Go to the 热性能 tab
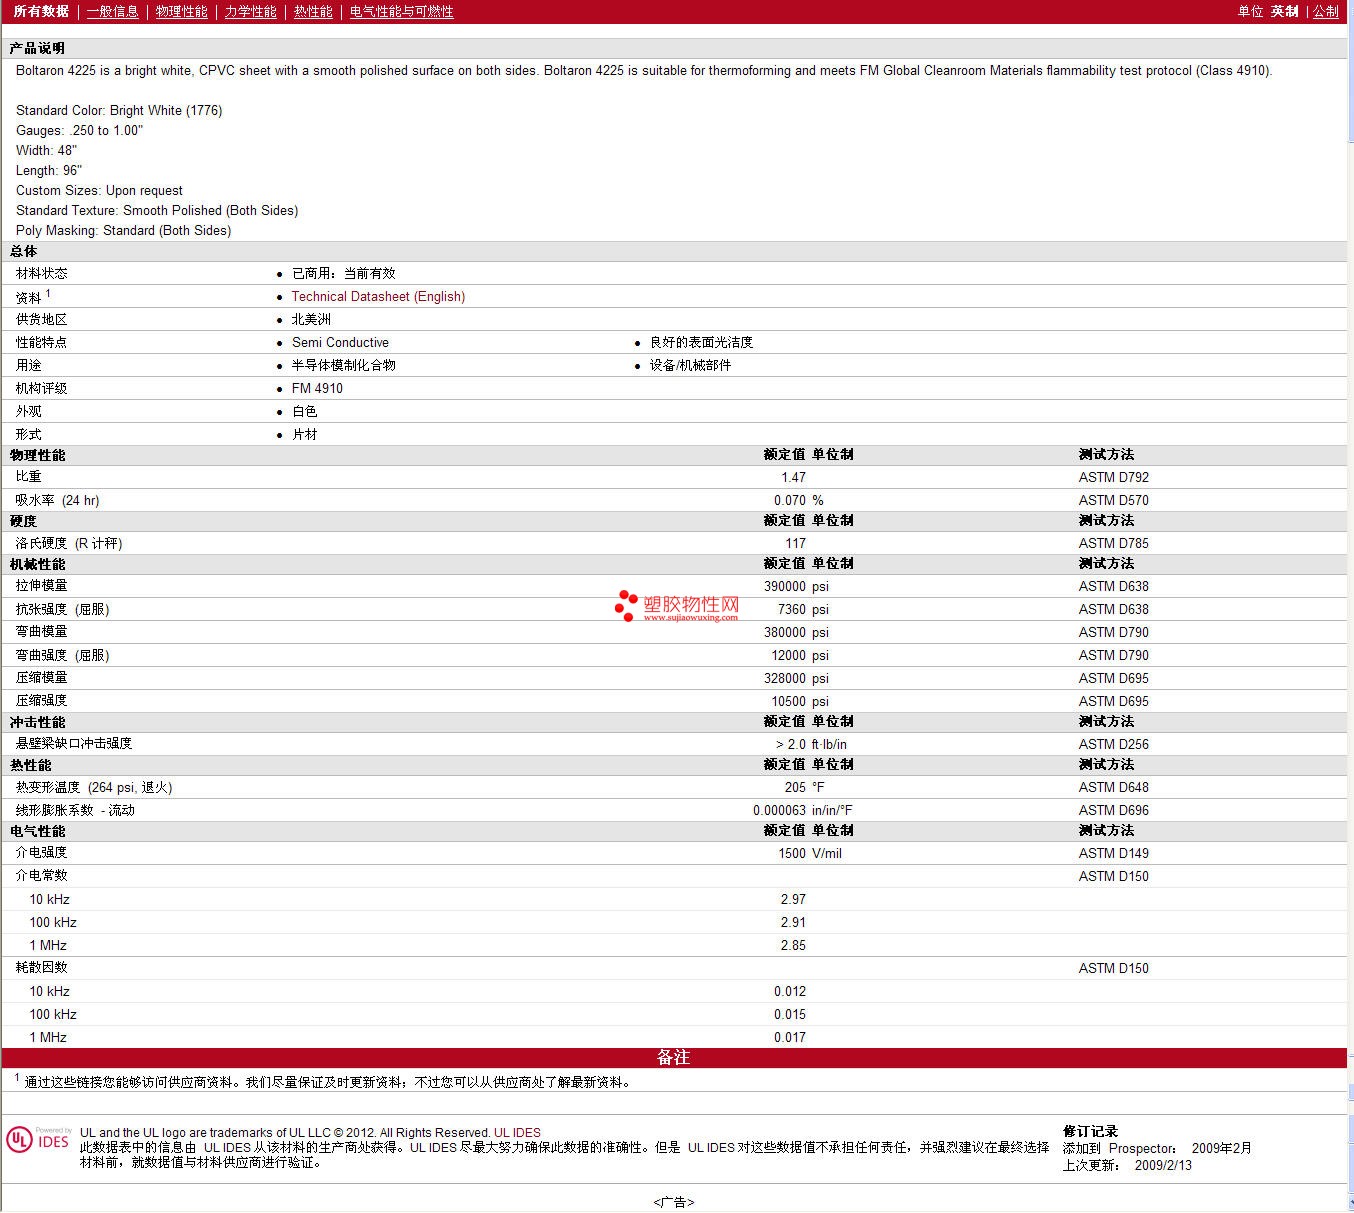Screen dimensions: 1354x1213 [313, 12]
